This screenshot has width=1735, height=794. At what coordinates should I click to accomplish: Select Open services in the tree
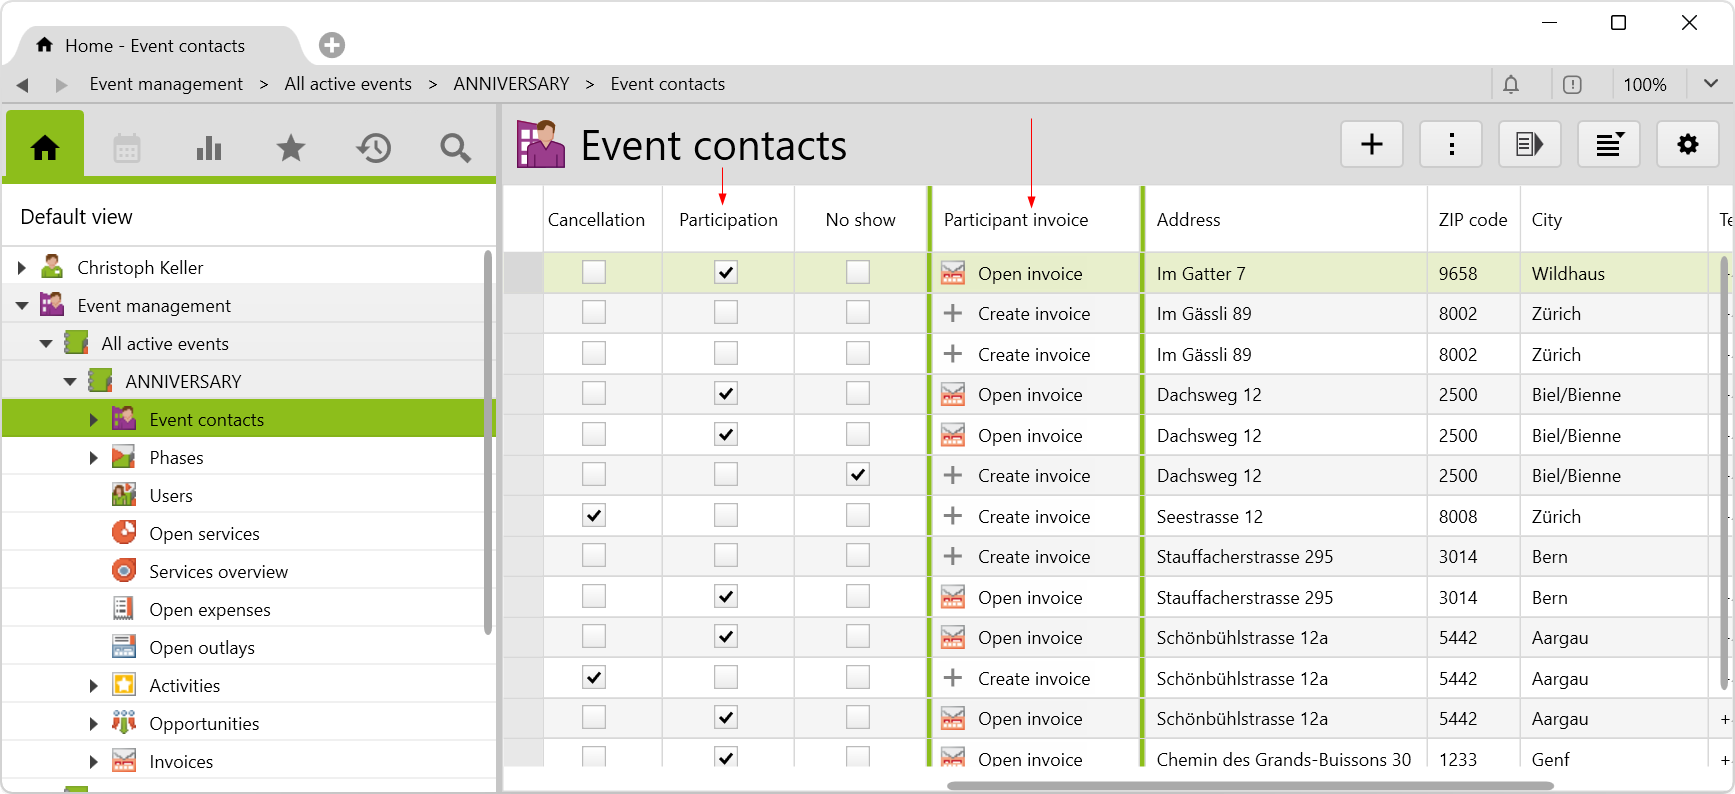pos(204,534)
